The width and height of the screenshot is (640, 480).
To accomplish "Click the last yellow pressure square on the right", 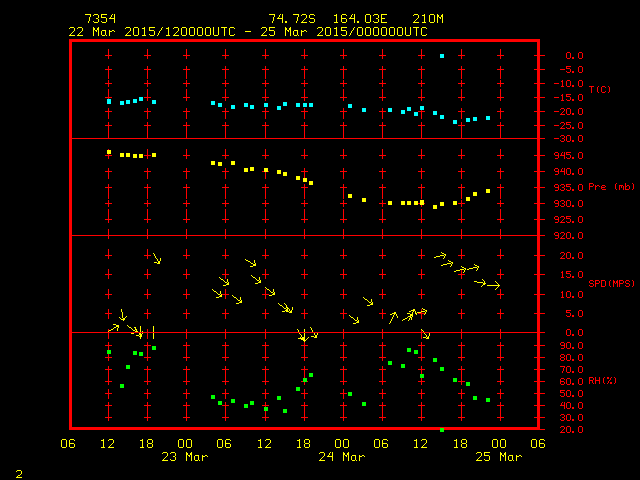I will coord(488,191).
